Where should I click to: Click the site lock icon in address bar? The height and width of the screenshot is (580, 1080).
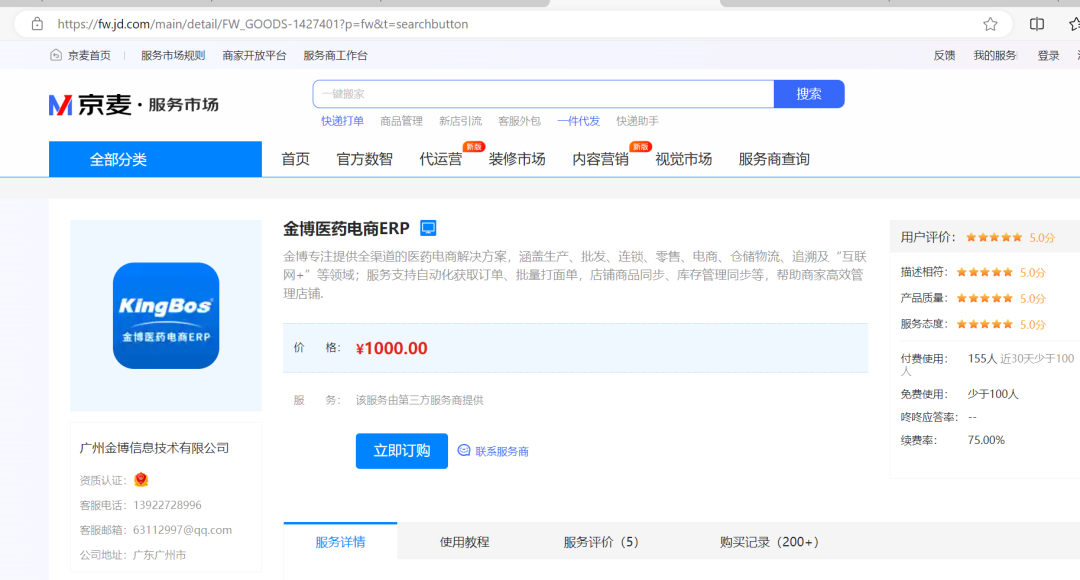click(x=37, y=24)
